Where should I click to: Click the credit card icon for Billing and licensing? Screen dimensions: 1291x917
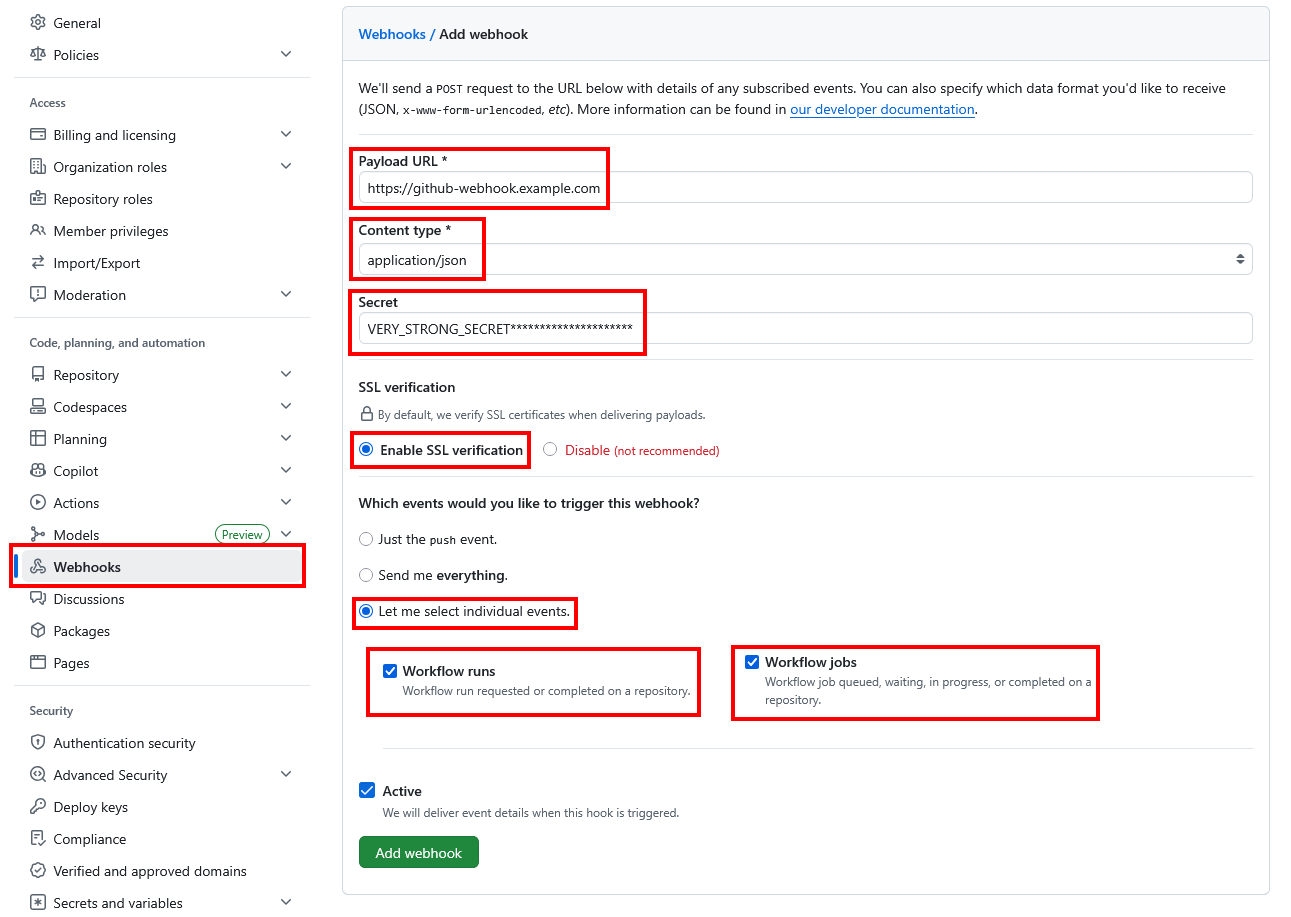pyautogui.click(x=38, y=135)
